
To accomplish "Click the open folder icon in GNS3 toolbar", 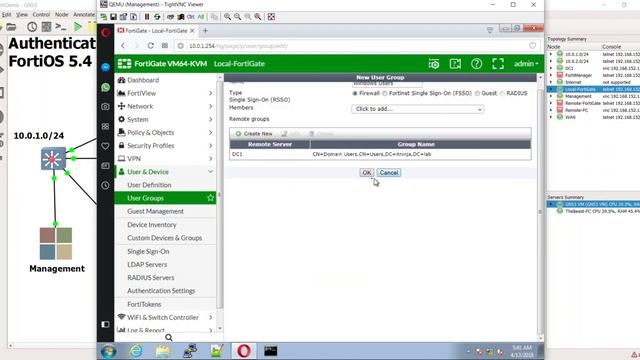I will pyautogui.click(x=11, y=27).
